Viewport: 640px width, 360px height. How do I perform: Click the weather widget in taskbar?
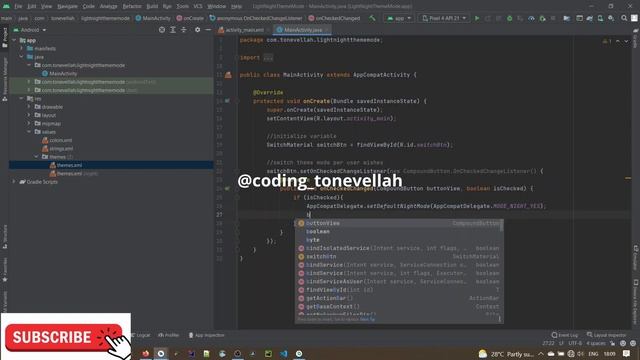(x=506, y=354)
